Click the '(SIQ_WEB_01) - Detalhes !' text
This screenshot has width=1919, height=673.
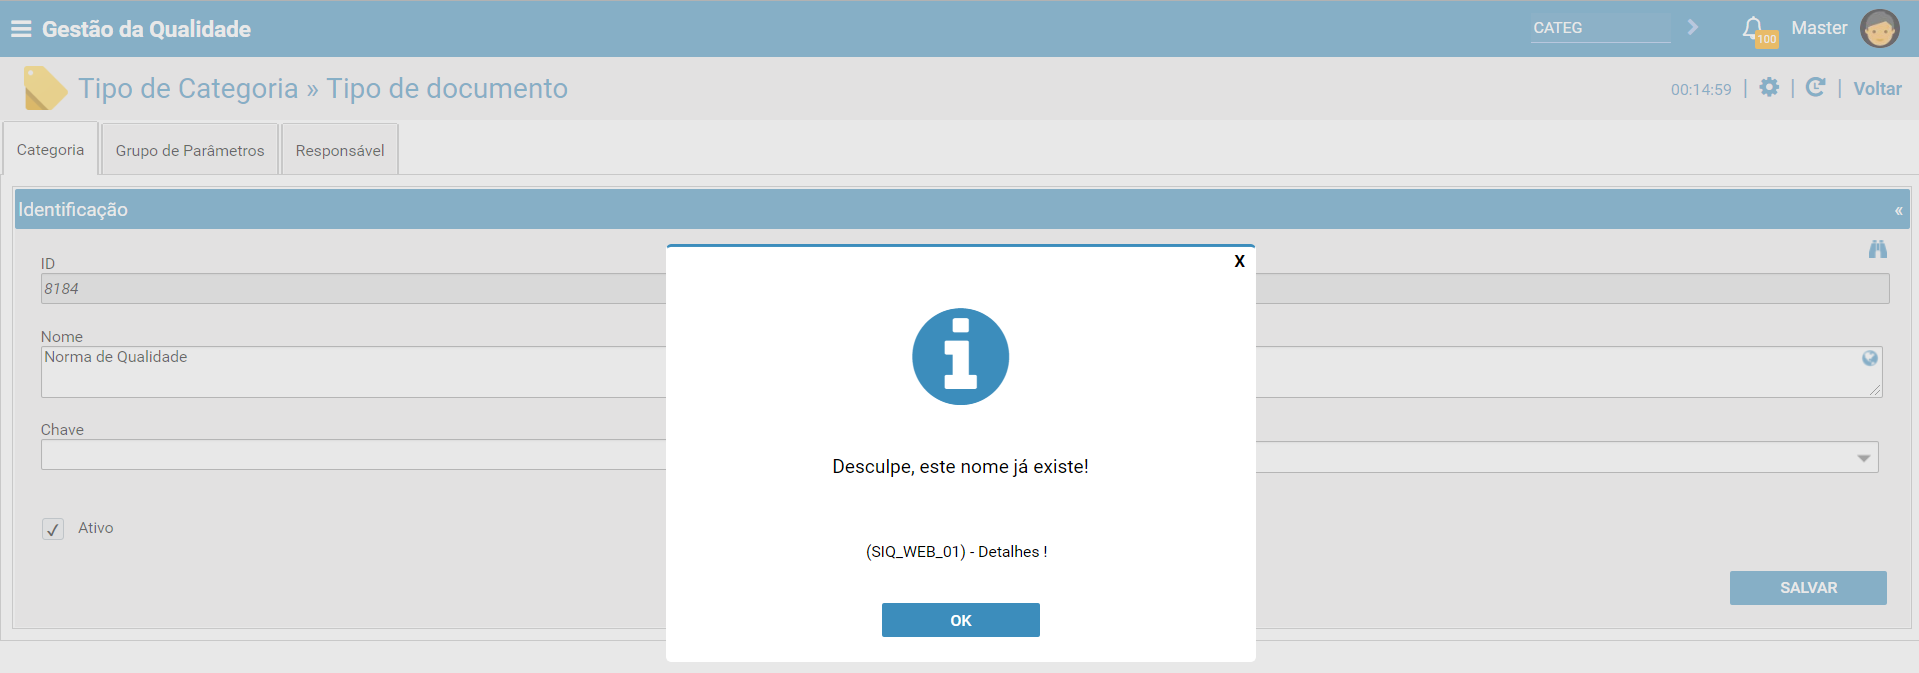click(x=957, y=552)
